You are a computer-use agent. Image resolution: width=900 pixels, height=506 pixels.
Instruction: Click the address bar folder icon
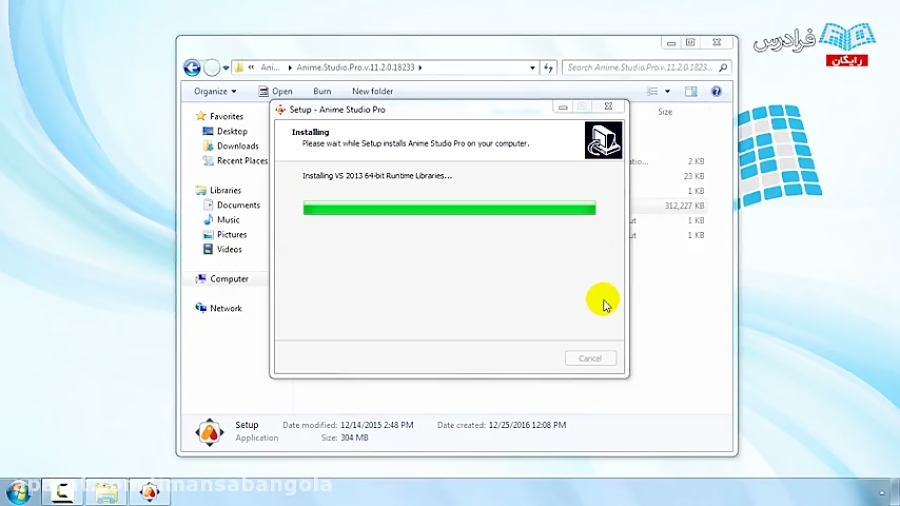click(239, 67)
